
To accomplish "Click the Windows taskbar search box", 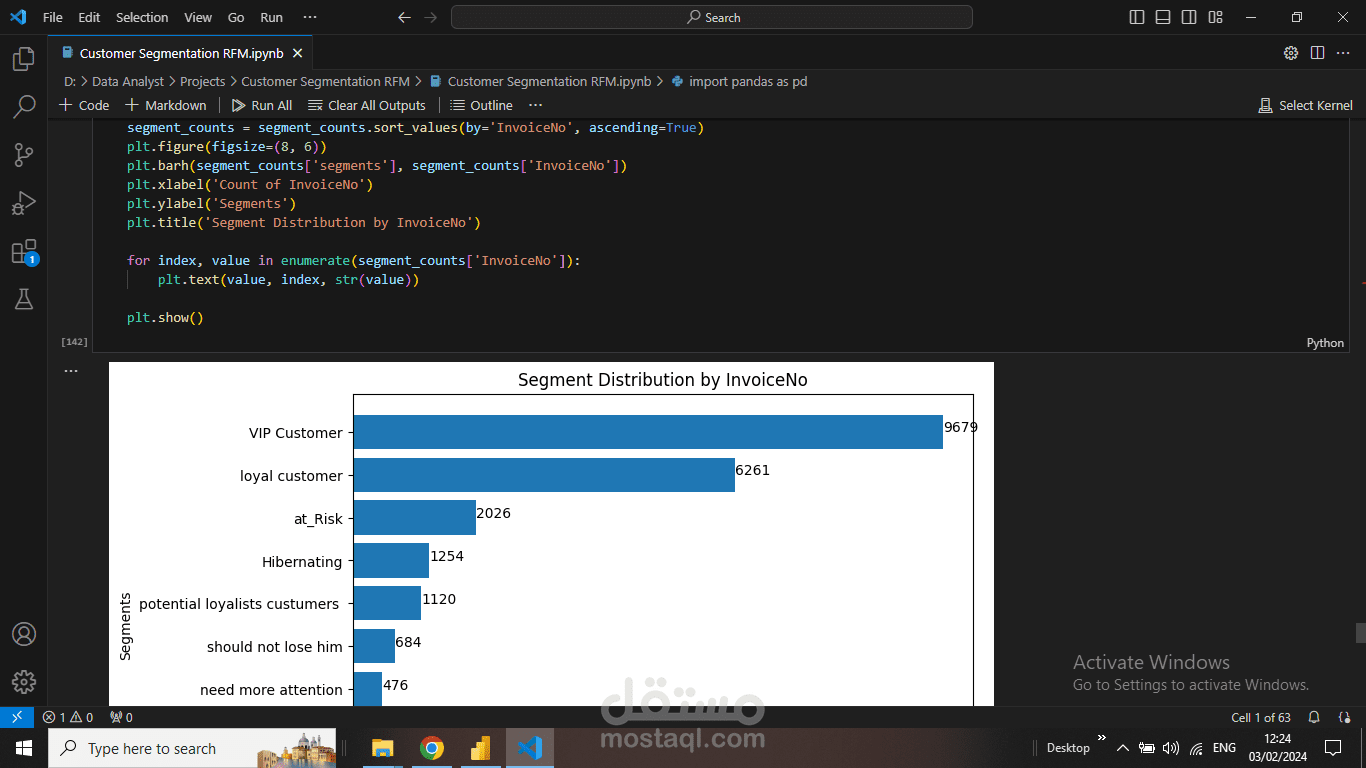I will pos(150,748).
